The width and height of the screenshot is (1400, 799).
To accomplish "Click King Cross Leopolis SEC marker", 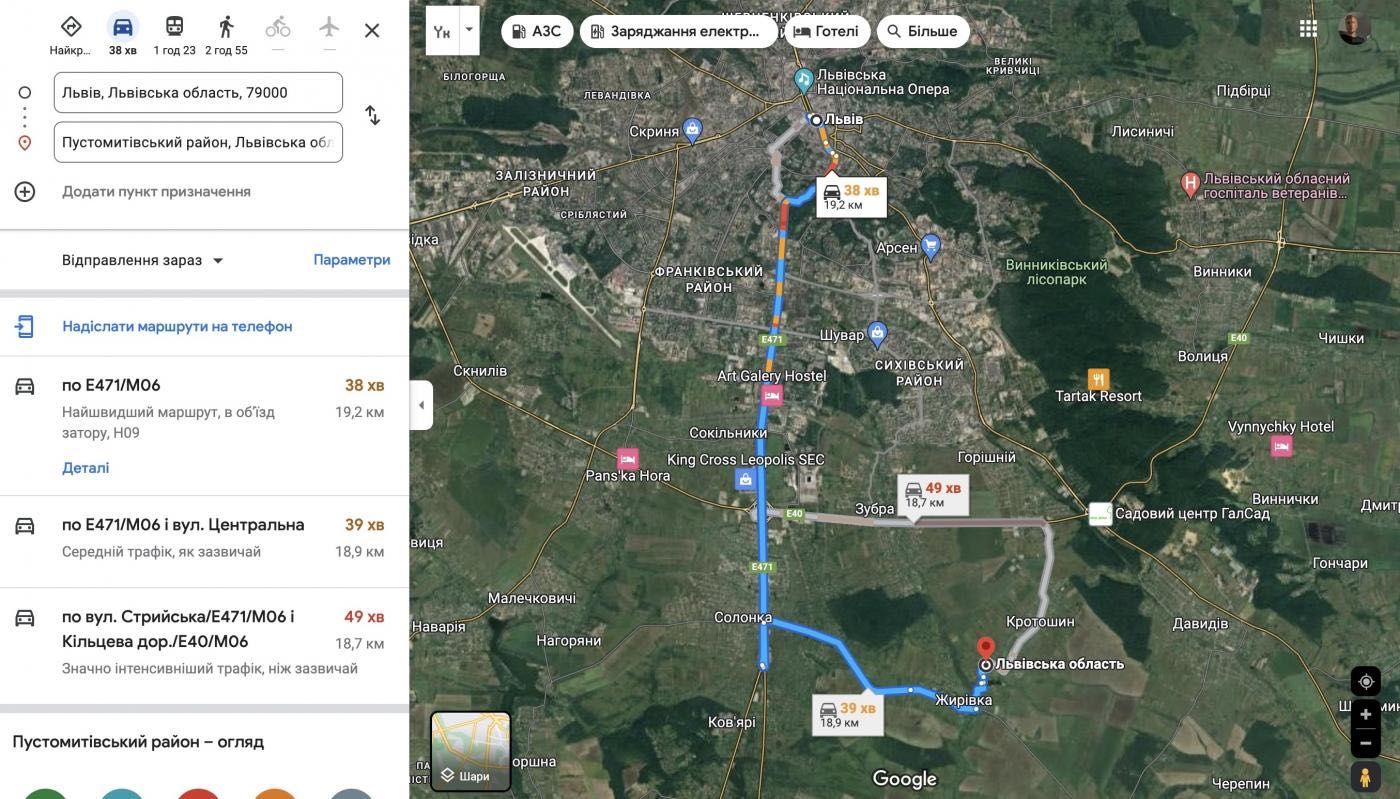I will [x=745, y=480].
